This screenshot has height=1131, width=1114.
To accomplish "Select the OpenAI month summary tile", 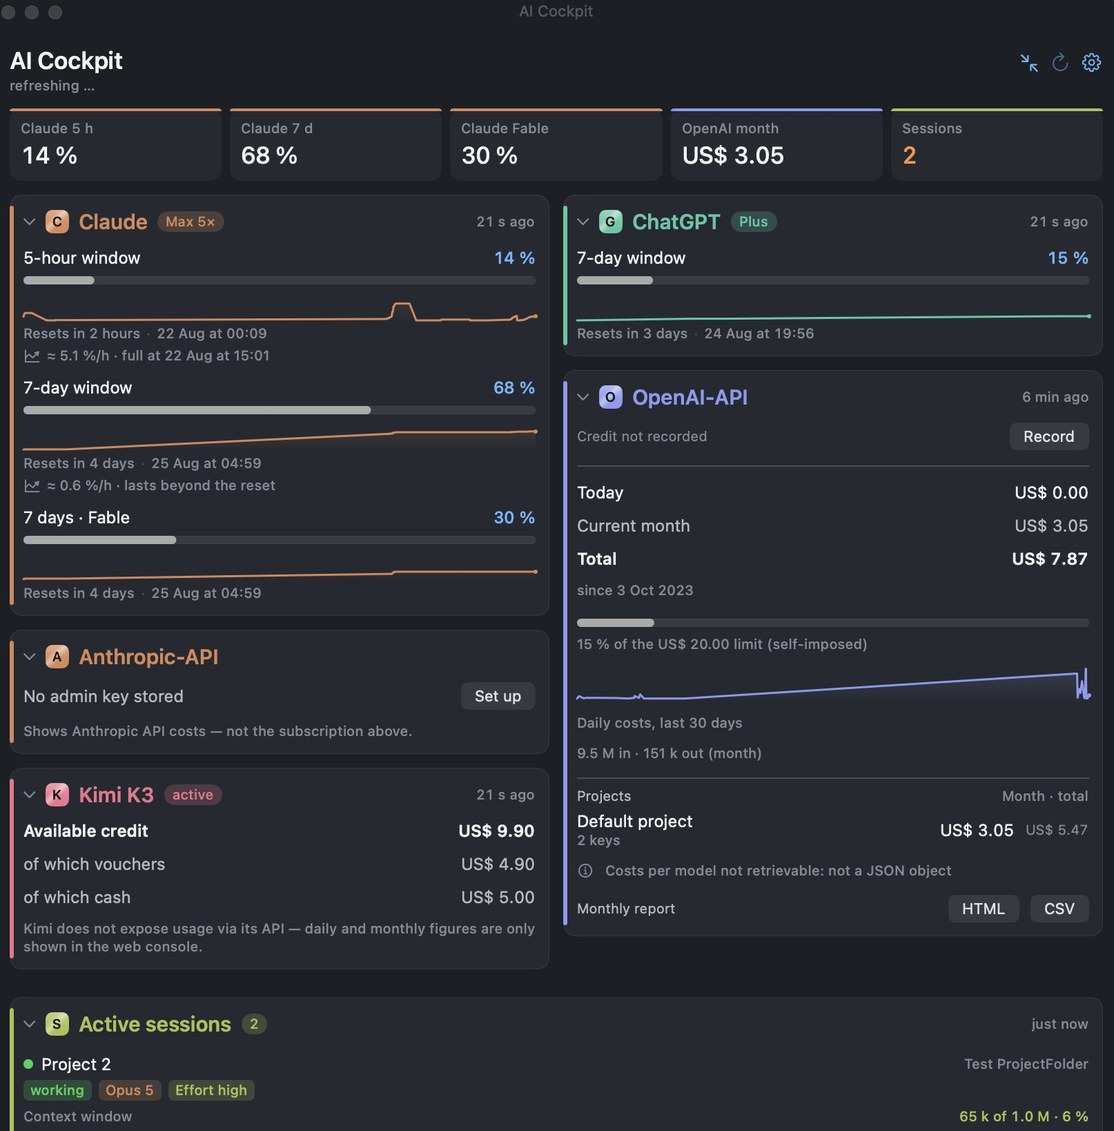I will [776, 144].
